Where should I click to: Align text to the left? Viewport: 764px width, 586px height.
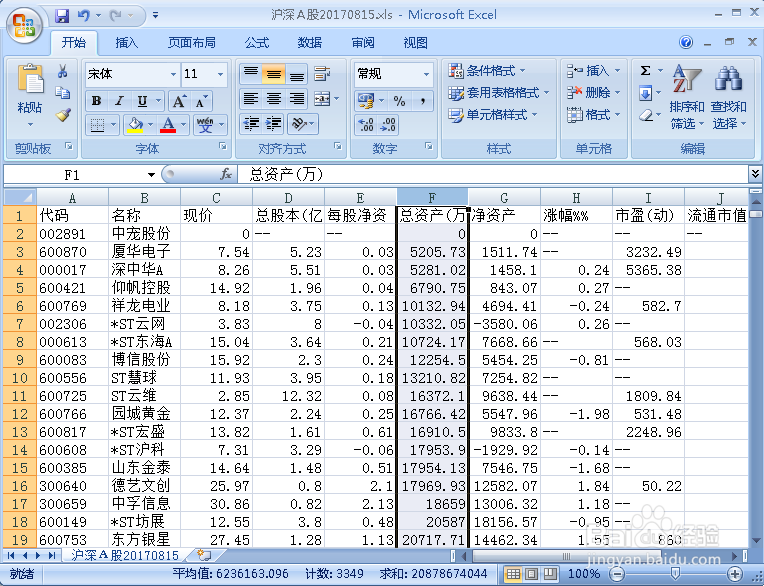click(251, 99)
